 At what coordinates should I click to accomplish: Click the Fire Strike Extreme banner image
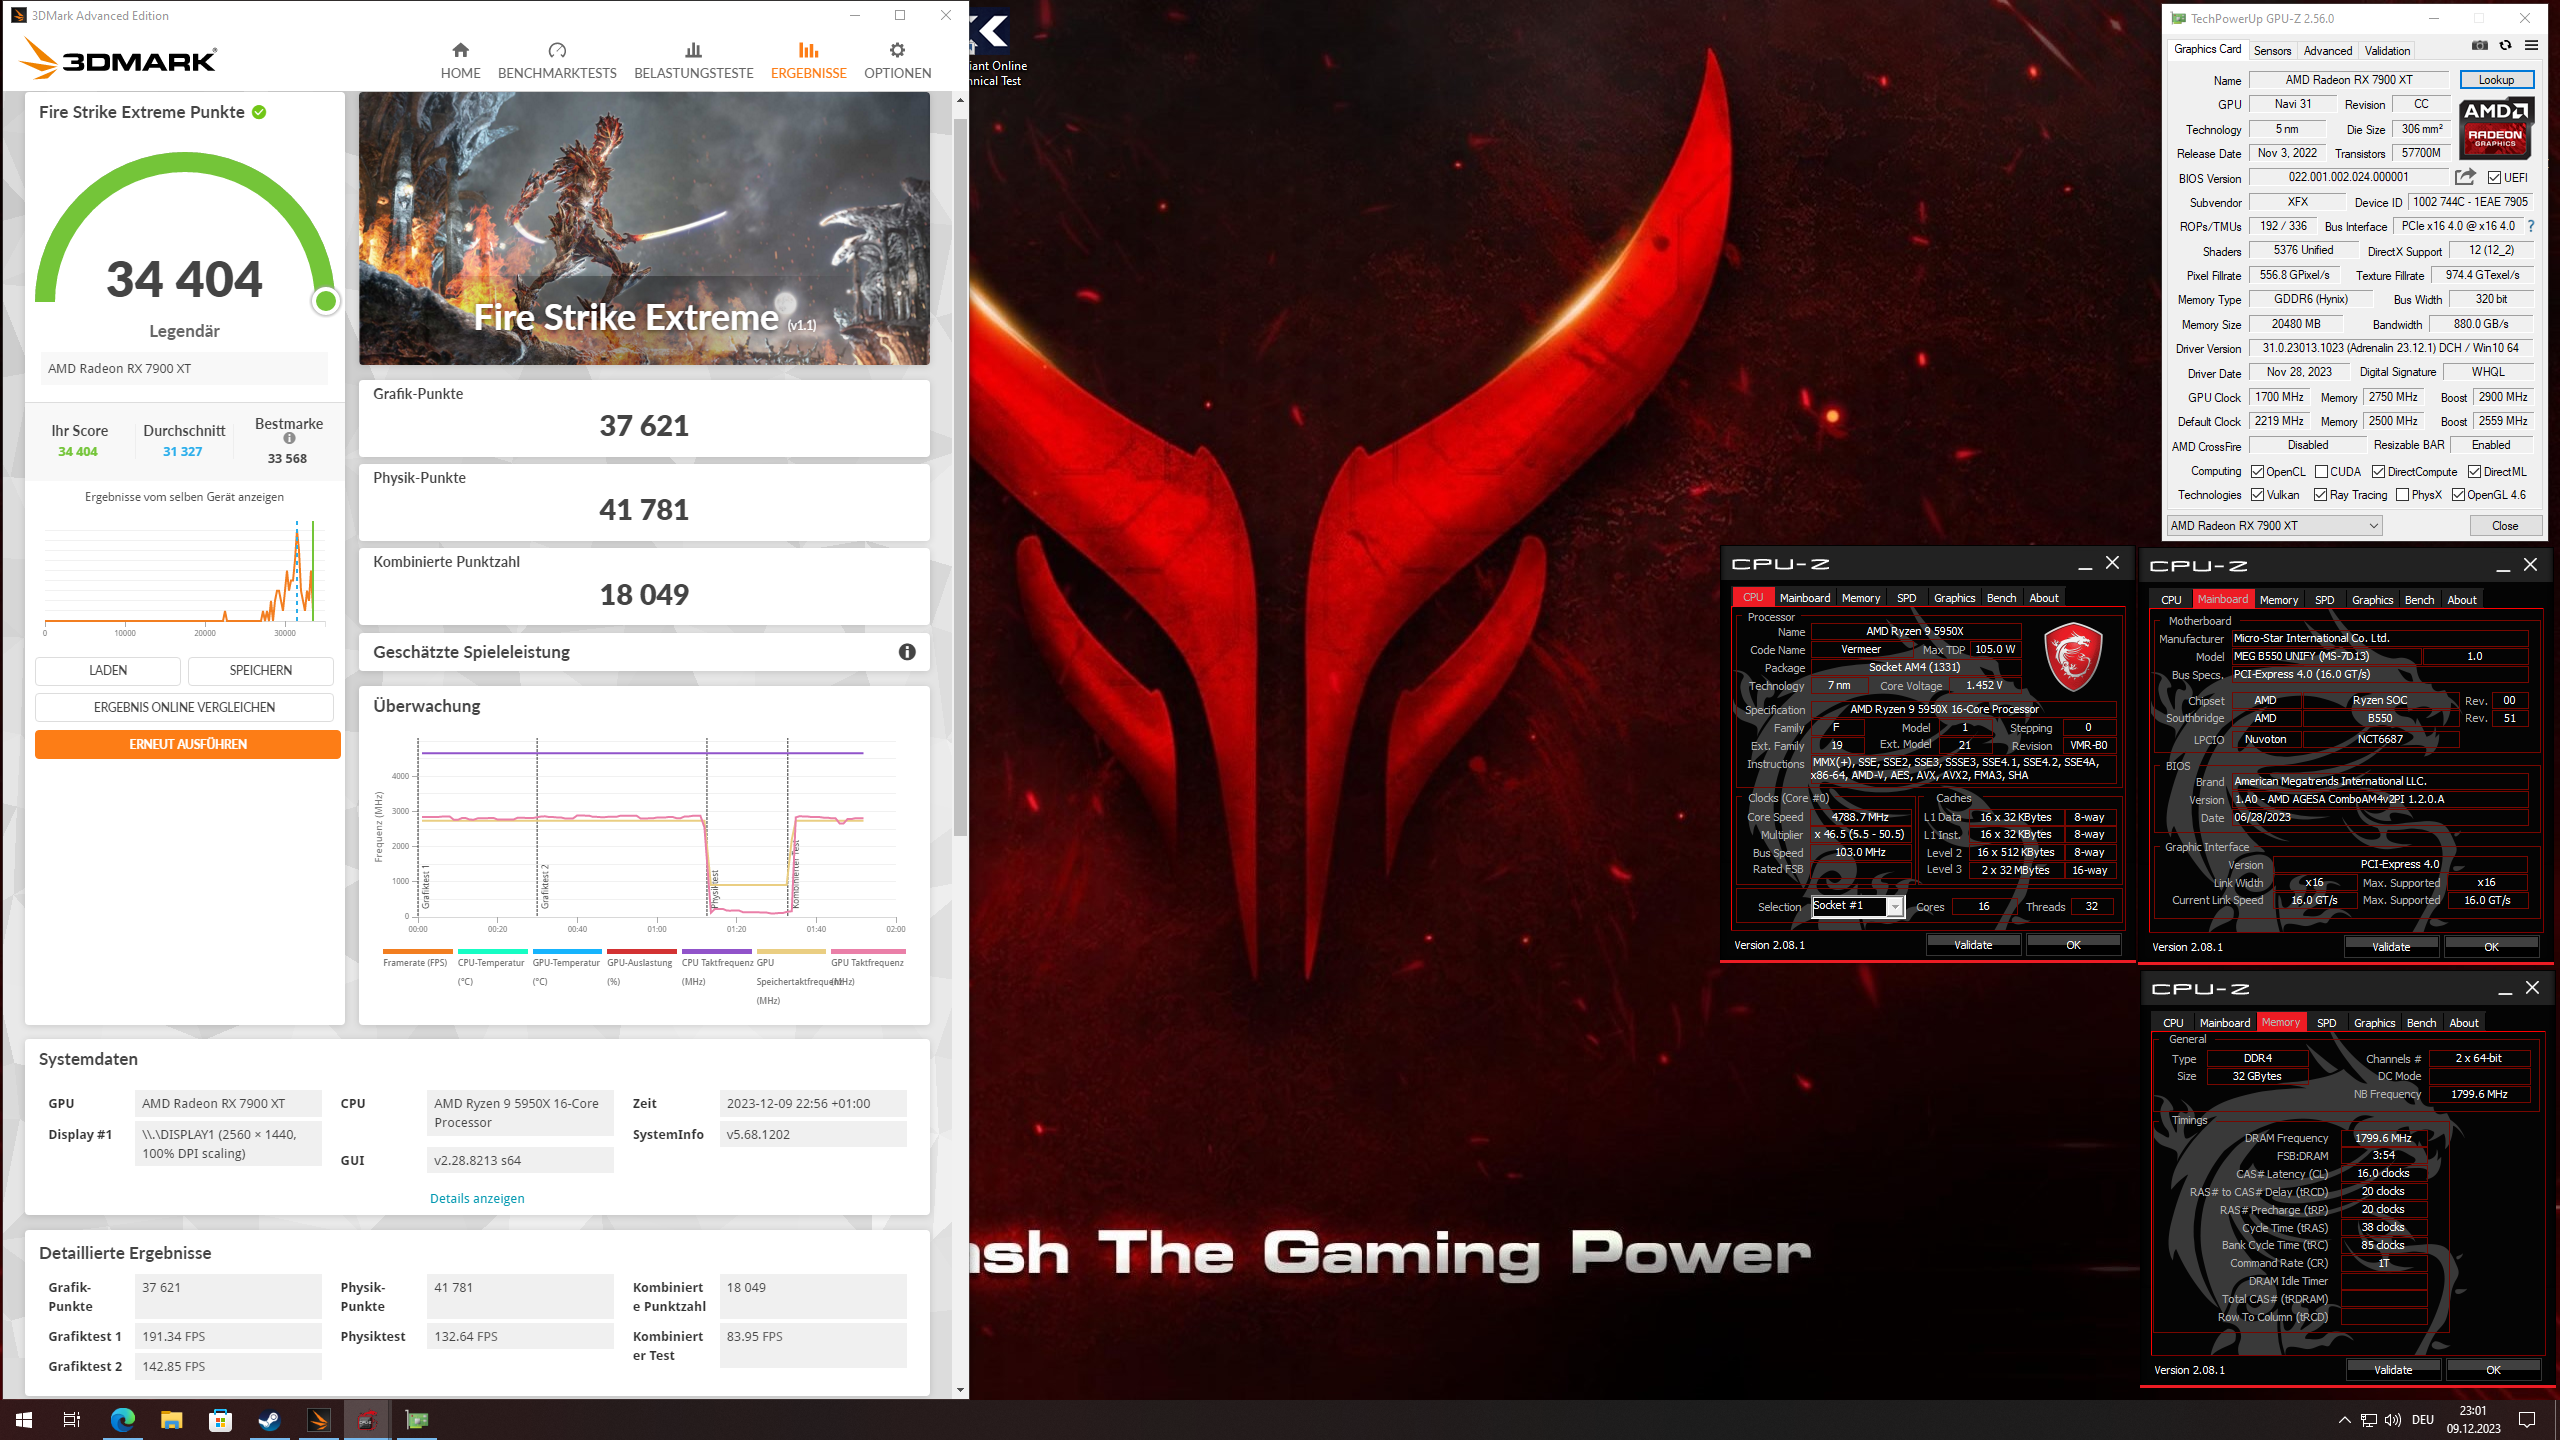(x=644, y=228)
